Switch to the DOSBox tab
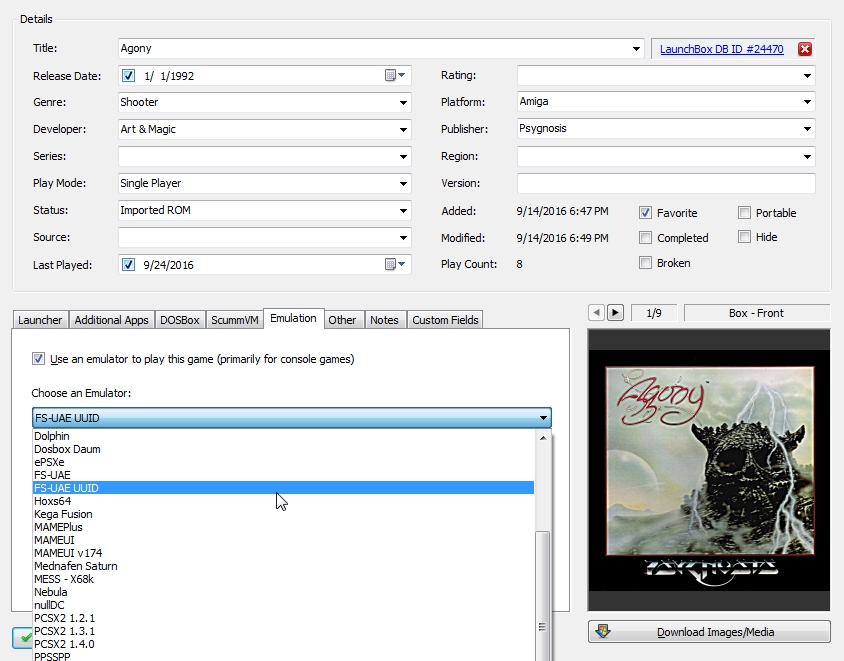 pos(180,320)
